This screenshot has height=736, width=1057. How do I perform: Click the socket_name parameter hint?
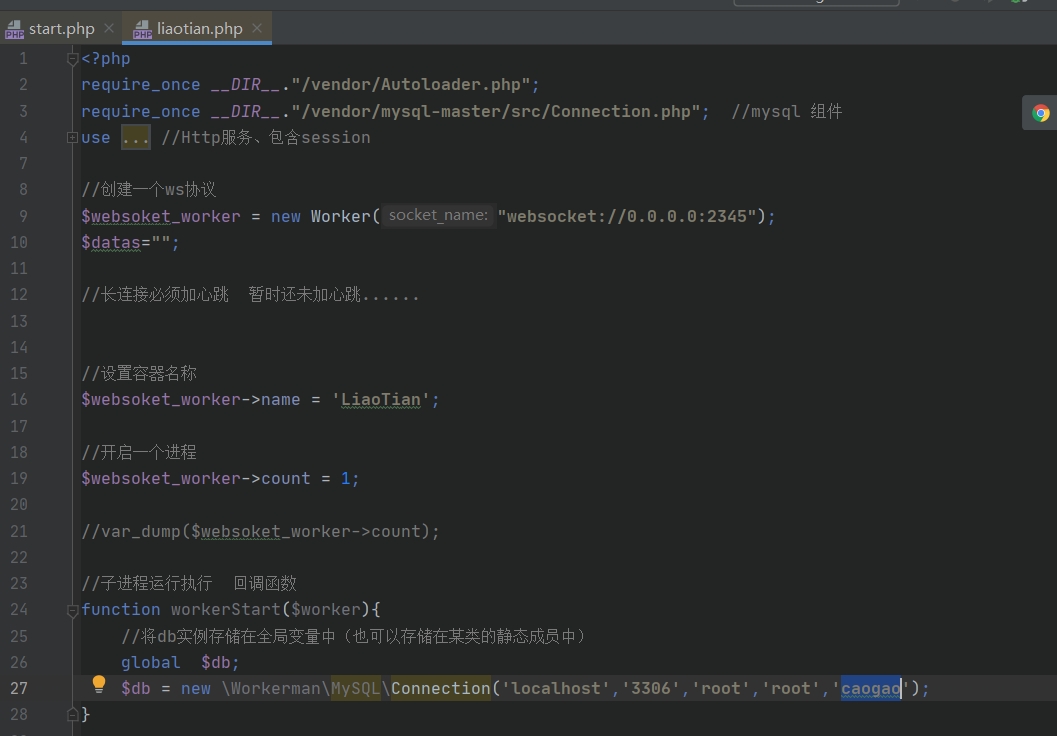point(437,215)
